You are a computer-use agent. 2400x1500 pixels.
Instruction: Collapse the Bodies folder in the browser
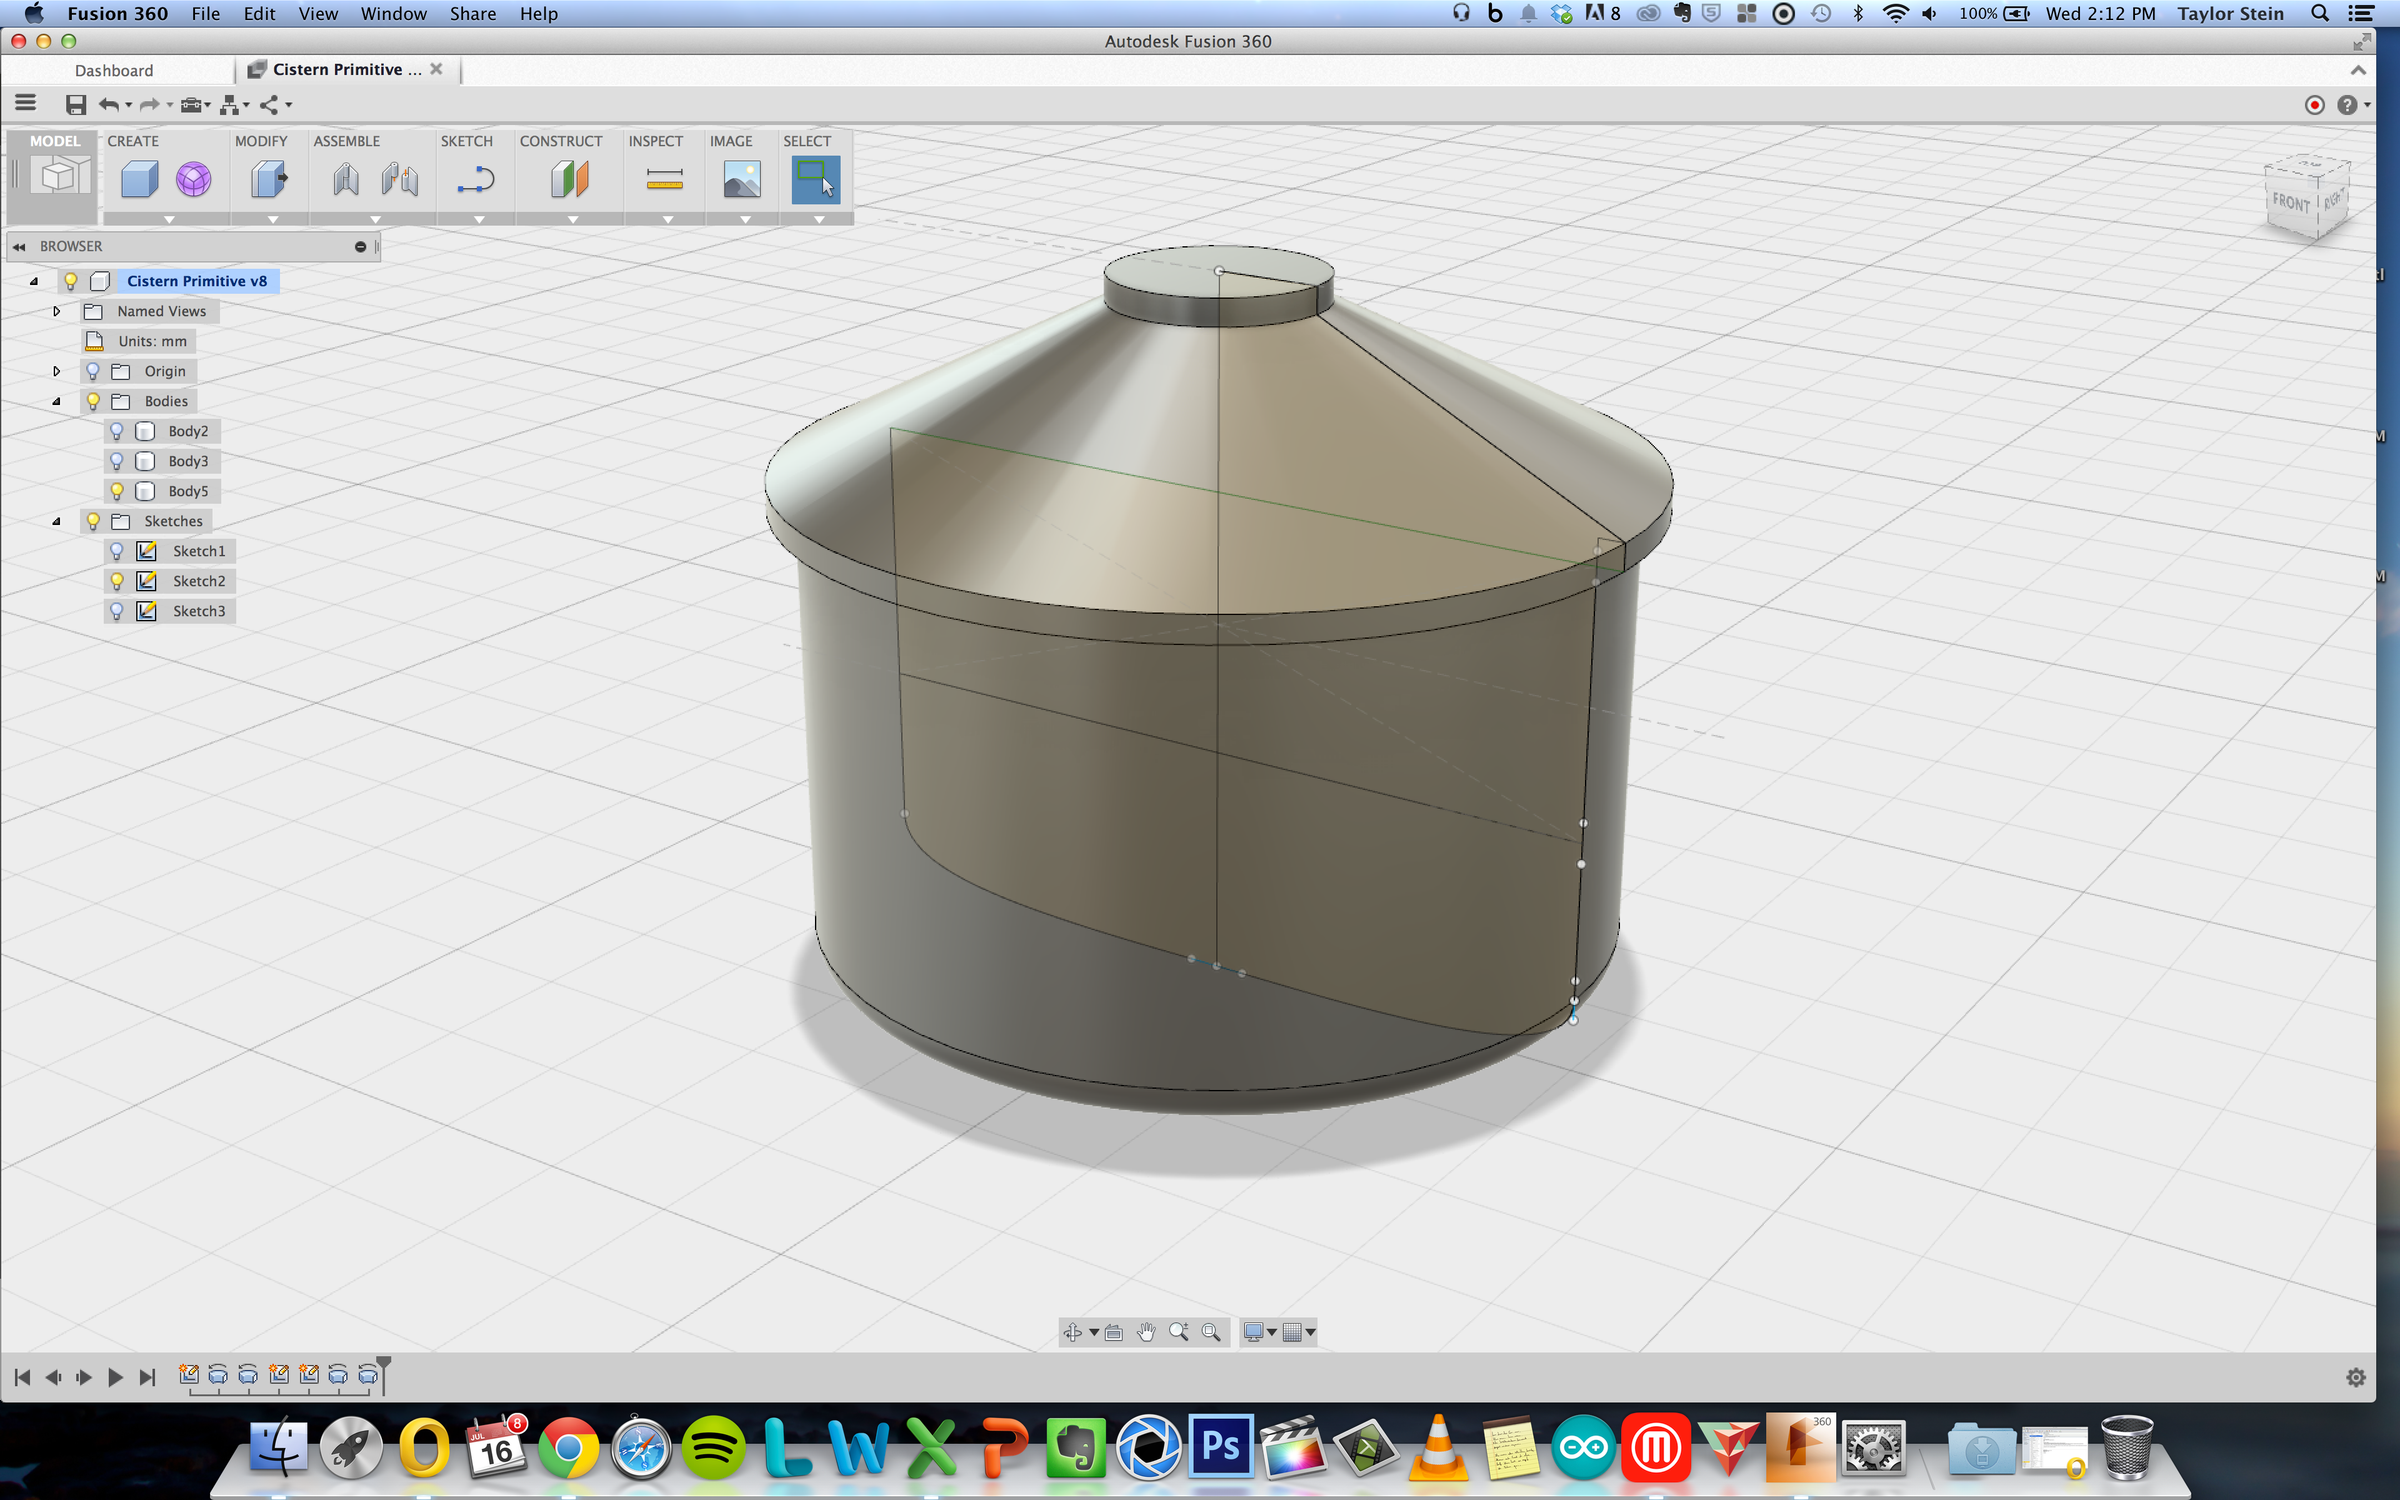[56, 401]
